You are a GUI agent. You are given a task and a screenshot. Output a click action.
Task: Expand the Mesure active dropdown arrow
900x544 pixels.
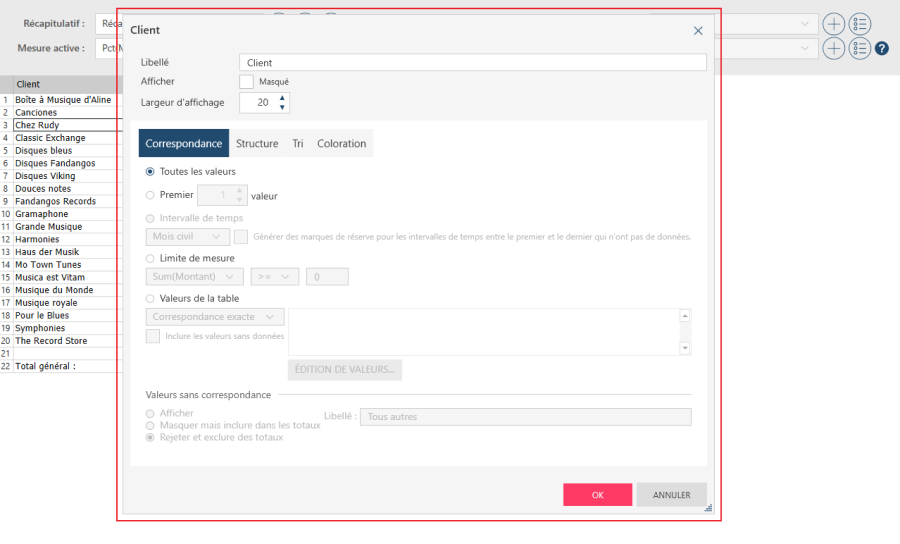click(805, 48)
